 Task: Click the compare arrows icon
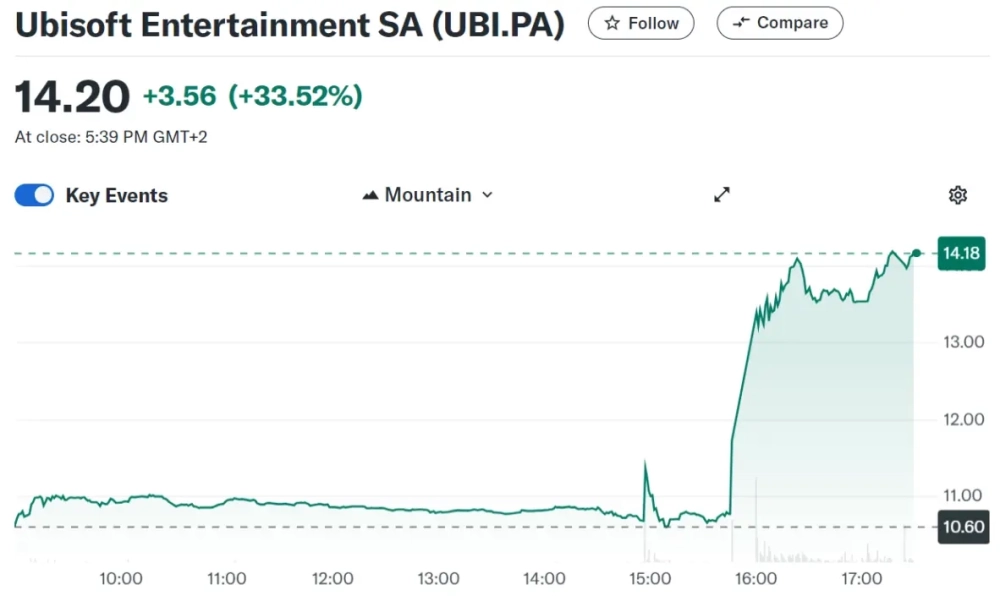(740, 23)
